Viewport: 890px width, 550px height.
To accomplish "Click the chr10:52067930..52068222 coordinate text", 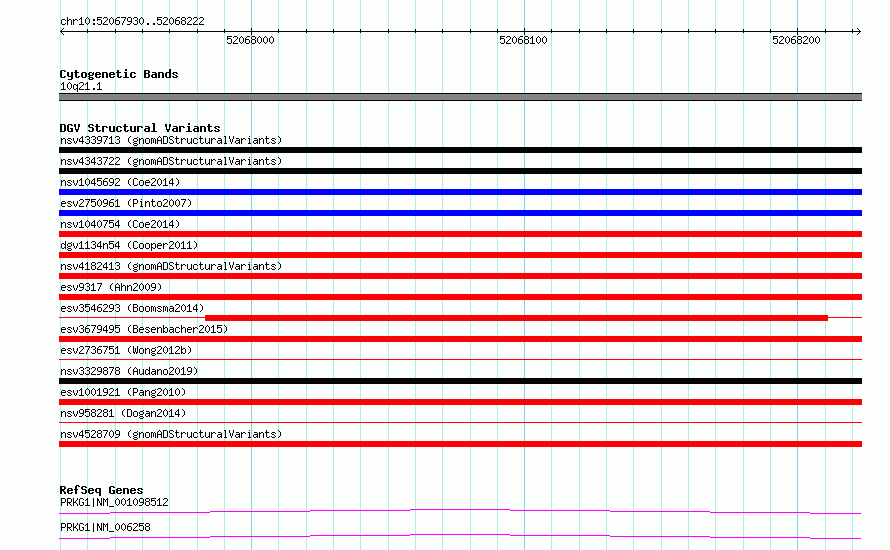I will [132, 21].
